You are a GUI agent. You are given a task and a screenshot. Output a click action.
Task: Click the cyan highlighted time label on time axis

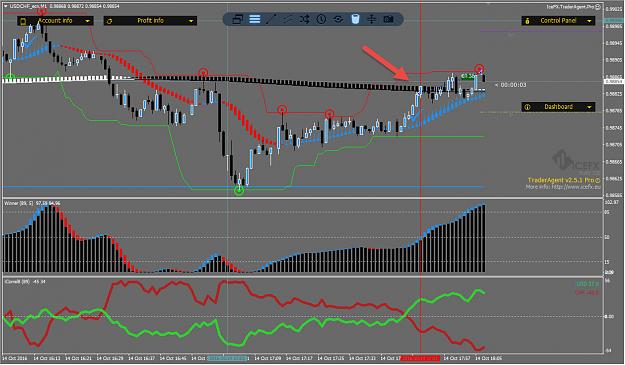(x=227, y=358)
